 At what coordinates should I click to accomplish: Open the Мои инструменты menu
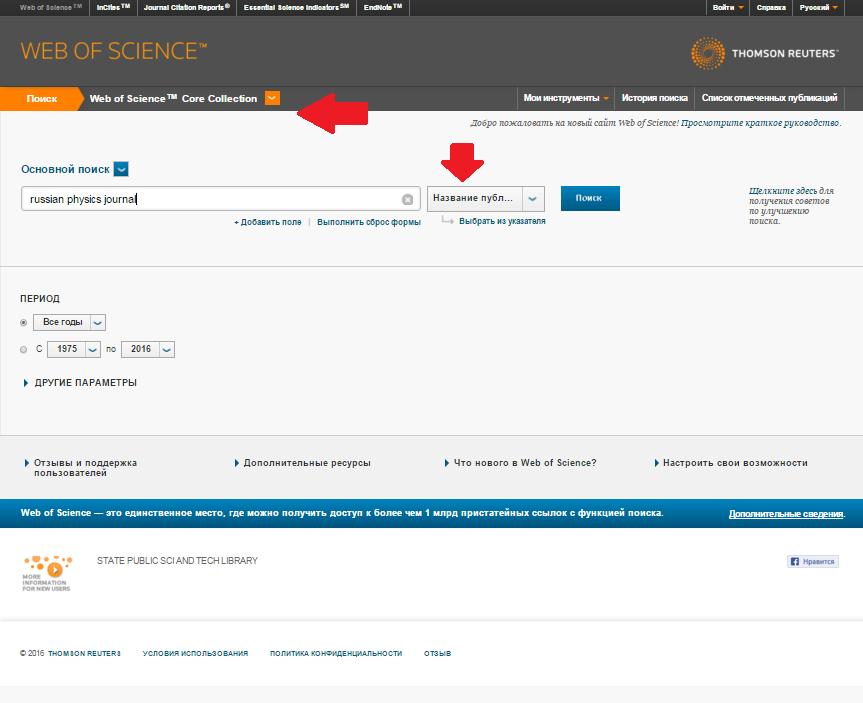566,98
